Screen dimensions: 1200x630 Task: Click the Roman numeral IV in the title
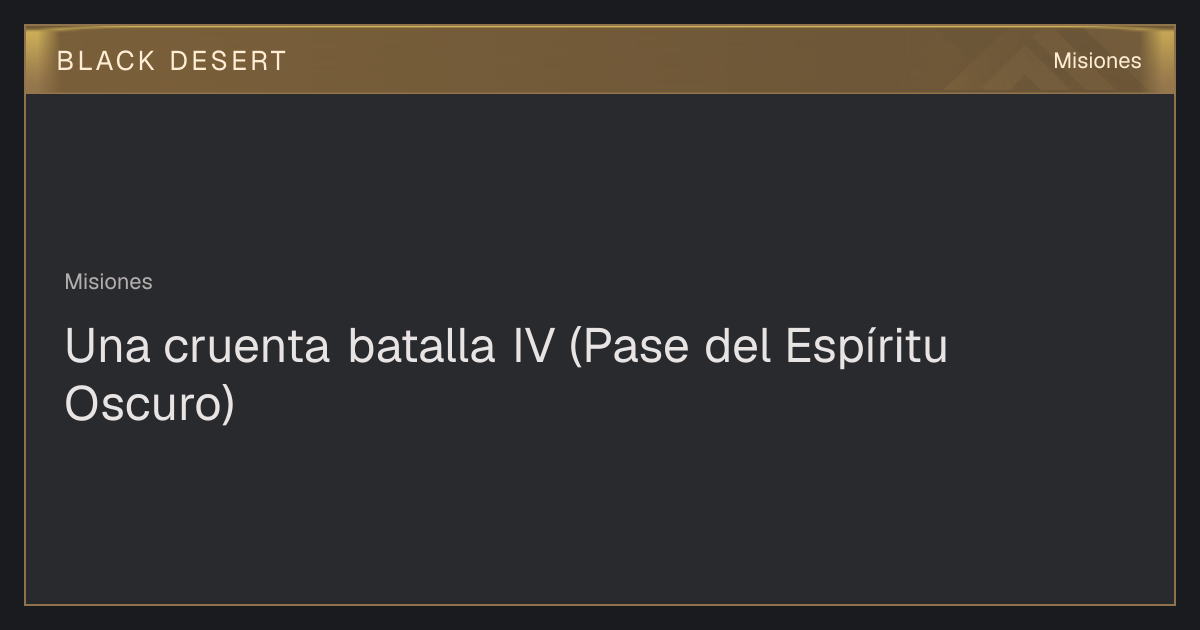[533, 347]
